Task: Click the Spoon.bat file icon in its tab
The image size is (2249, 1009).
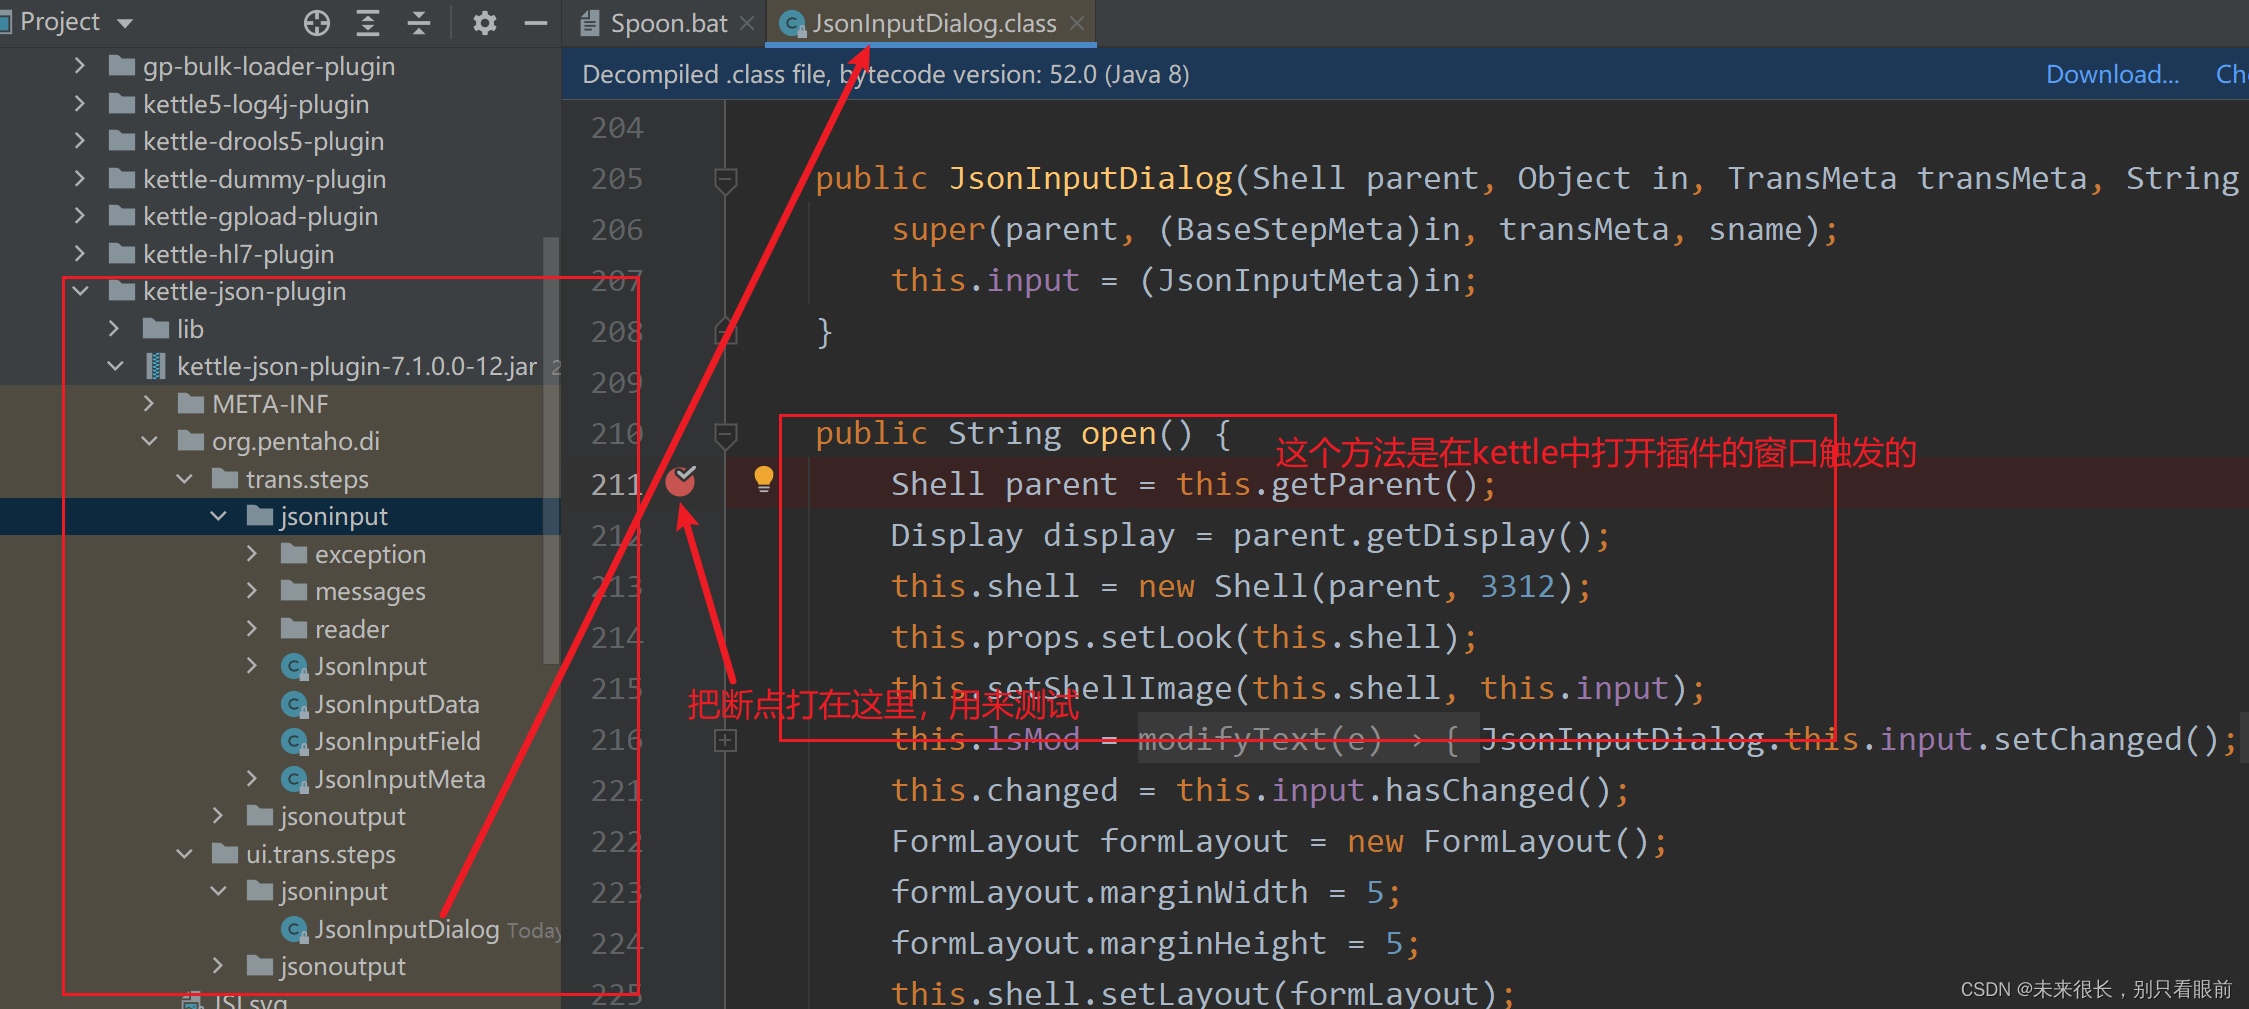Action: (590, 22)
